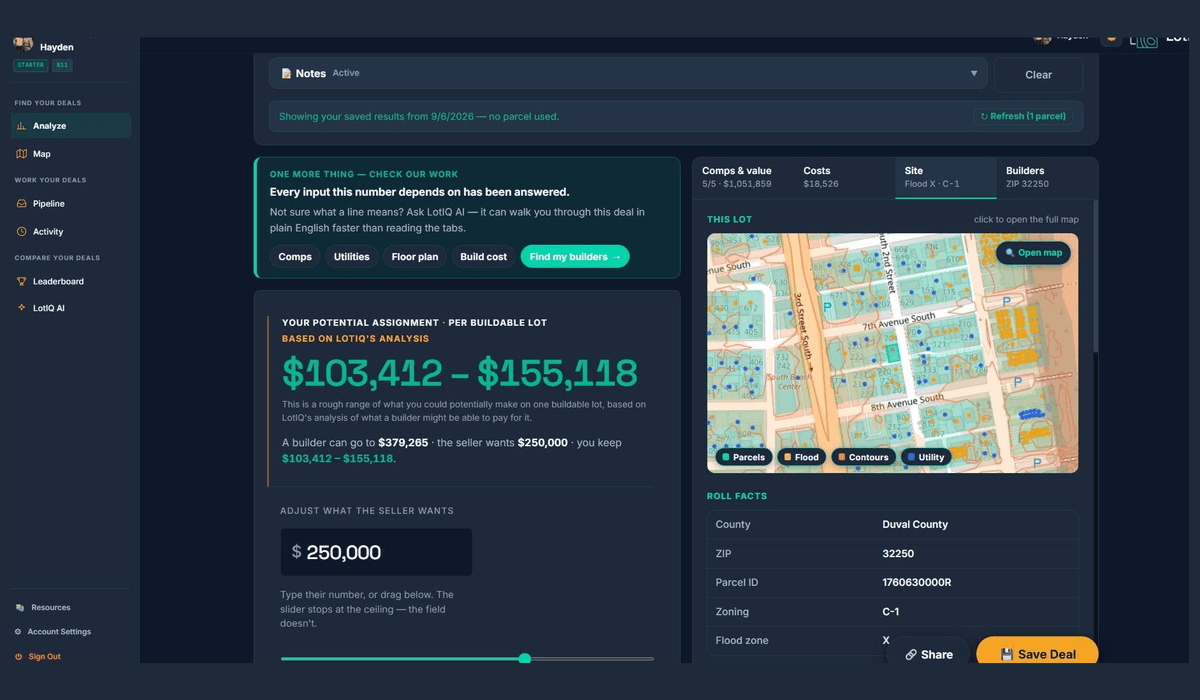Click the Build cost suggestion chip
The width and height of the screenshot is (1200, 700).
tap(484, 257)
